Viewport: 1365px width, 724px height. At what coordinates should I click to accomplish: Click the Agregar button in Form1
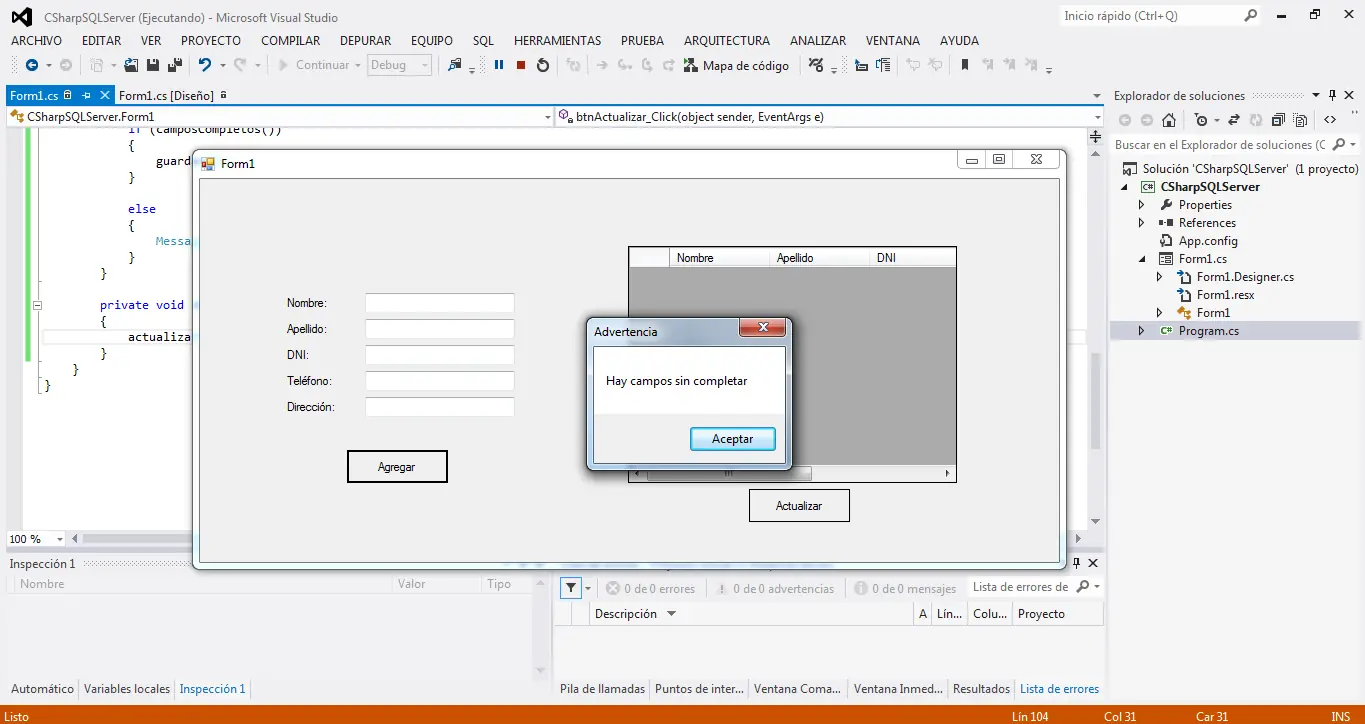point(397,467)
